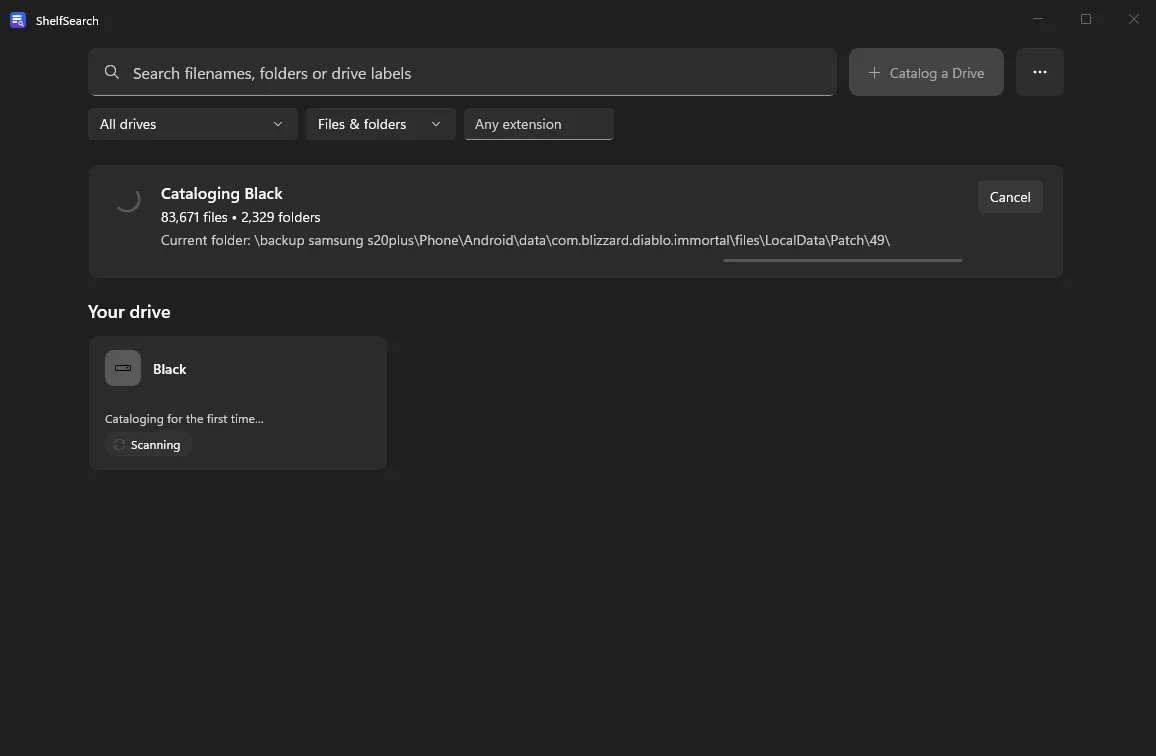Click the cataloging progress spinner
The width and height of the screenshot is (1156, 756).
pos(127,199)
